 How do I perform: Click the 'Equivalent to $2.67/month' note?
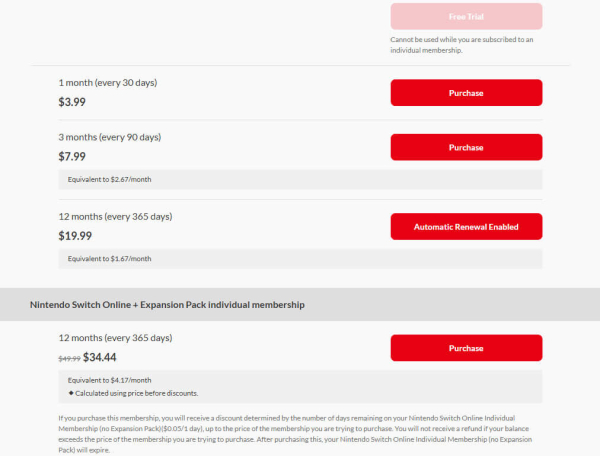click(110, 179)
